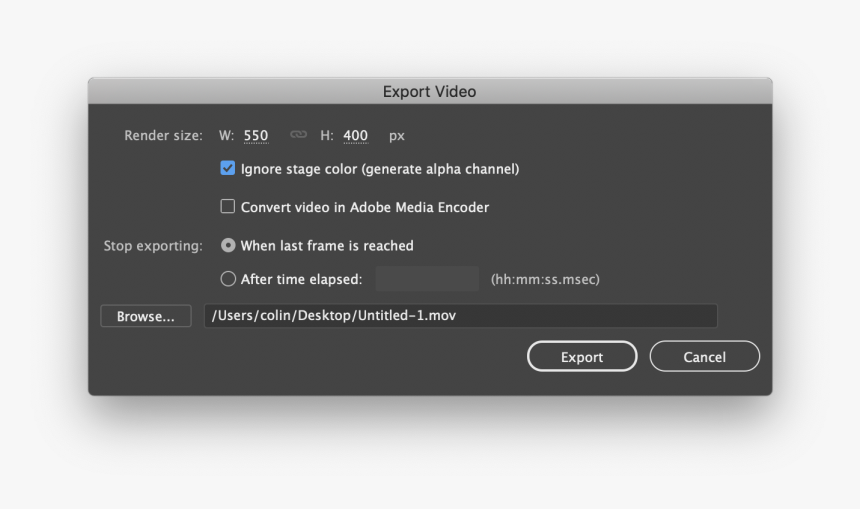The width and height of the screenshot is (860, 509).
Task: Click the Untitled-1.mov output path field
Action: coord(461,315)
